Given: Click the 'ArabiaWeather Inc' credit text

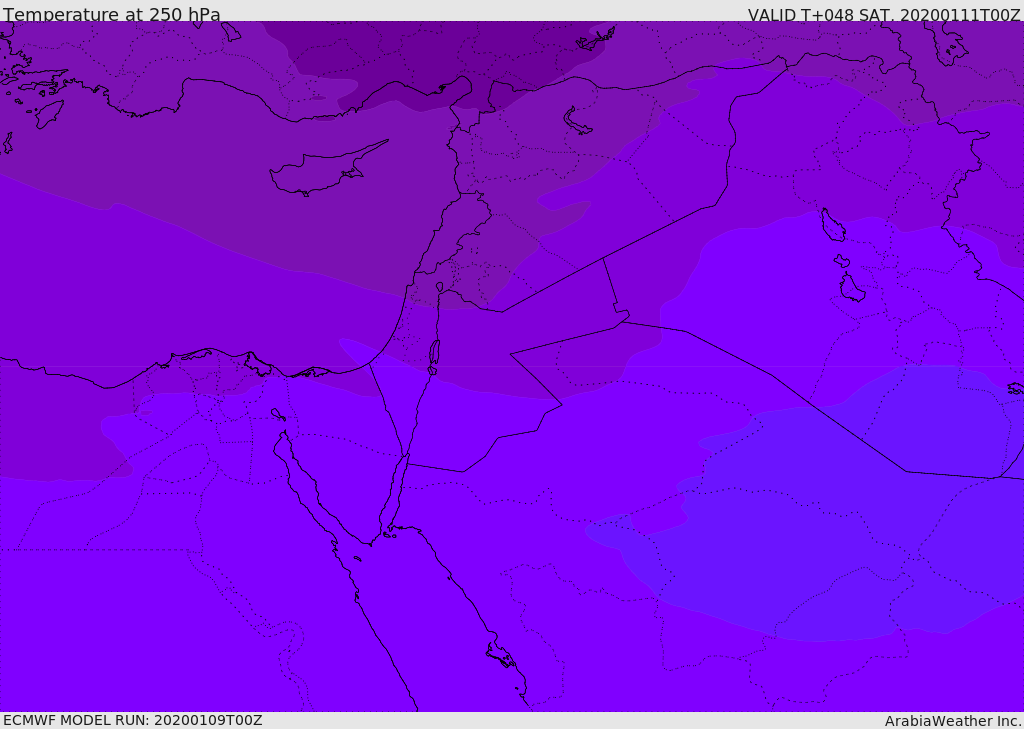Looking at the screenshot, I should point(953,721).
